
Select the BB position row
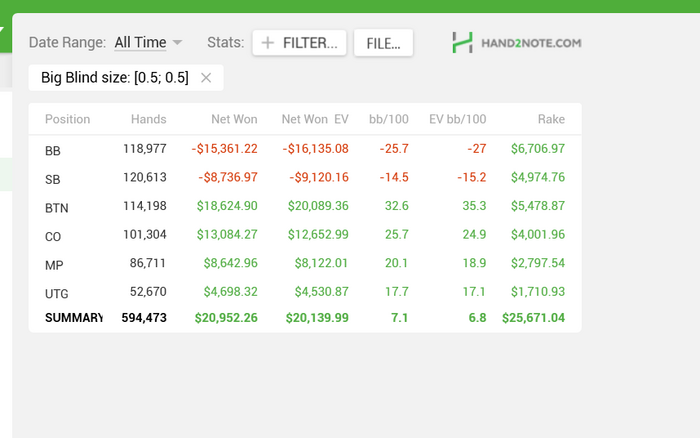click(x=305, y=149)
